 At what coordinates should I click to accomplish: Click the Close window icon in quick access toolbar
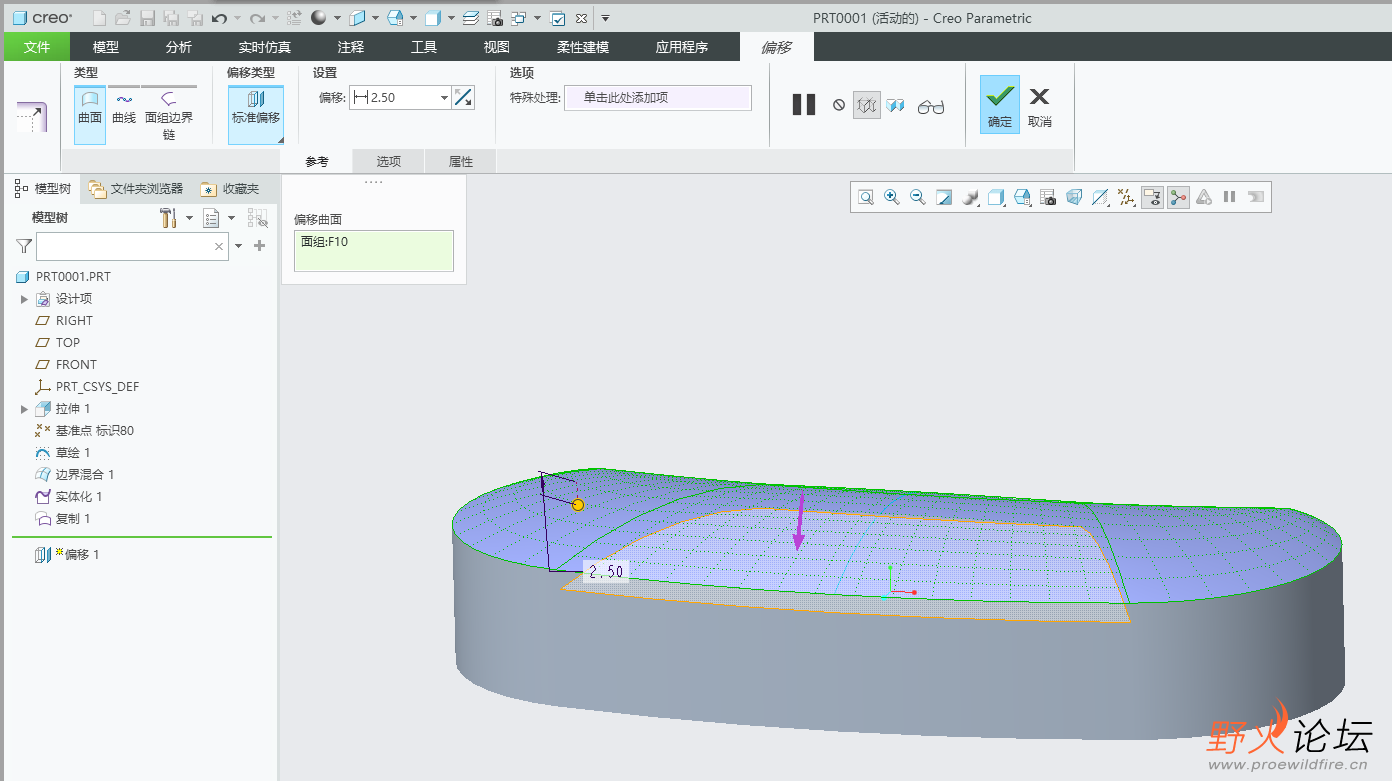tap(581, 18)
